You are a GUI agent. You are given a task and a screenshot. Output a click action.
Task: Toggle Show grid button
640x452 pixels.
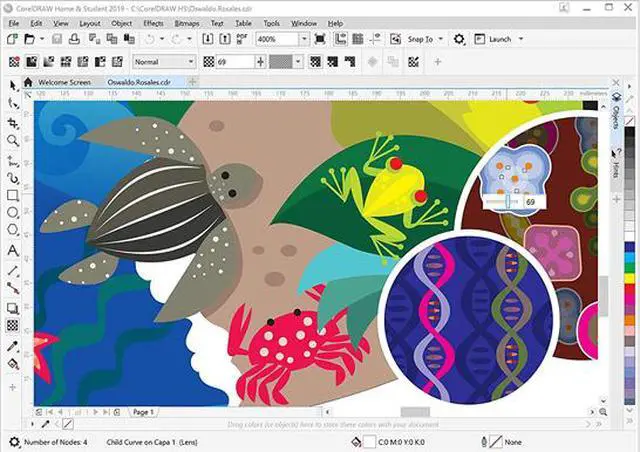(x=358, y=39)
